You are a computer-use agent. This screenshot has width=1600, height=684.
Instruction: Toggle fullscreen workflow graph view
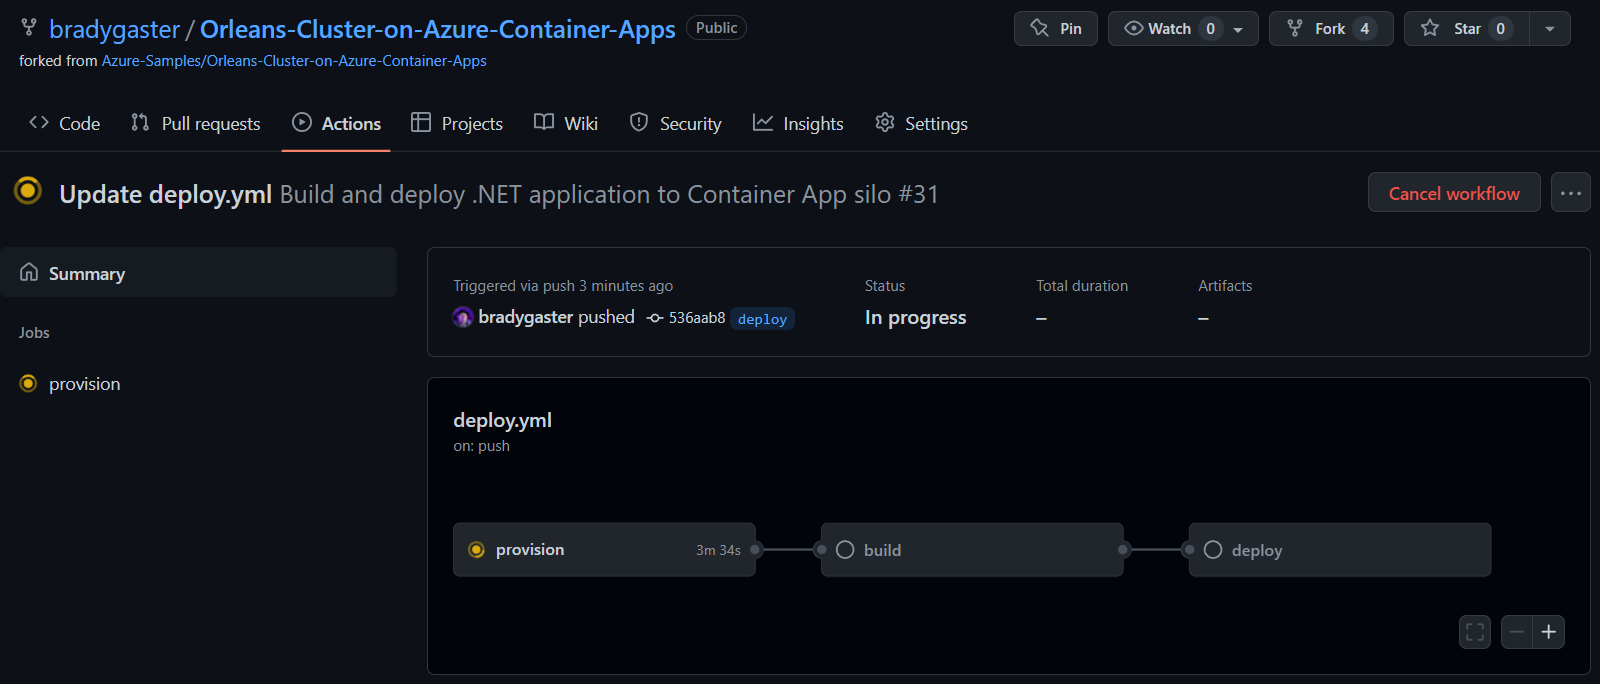(1475, 632)
